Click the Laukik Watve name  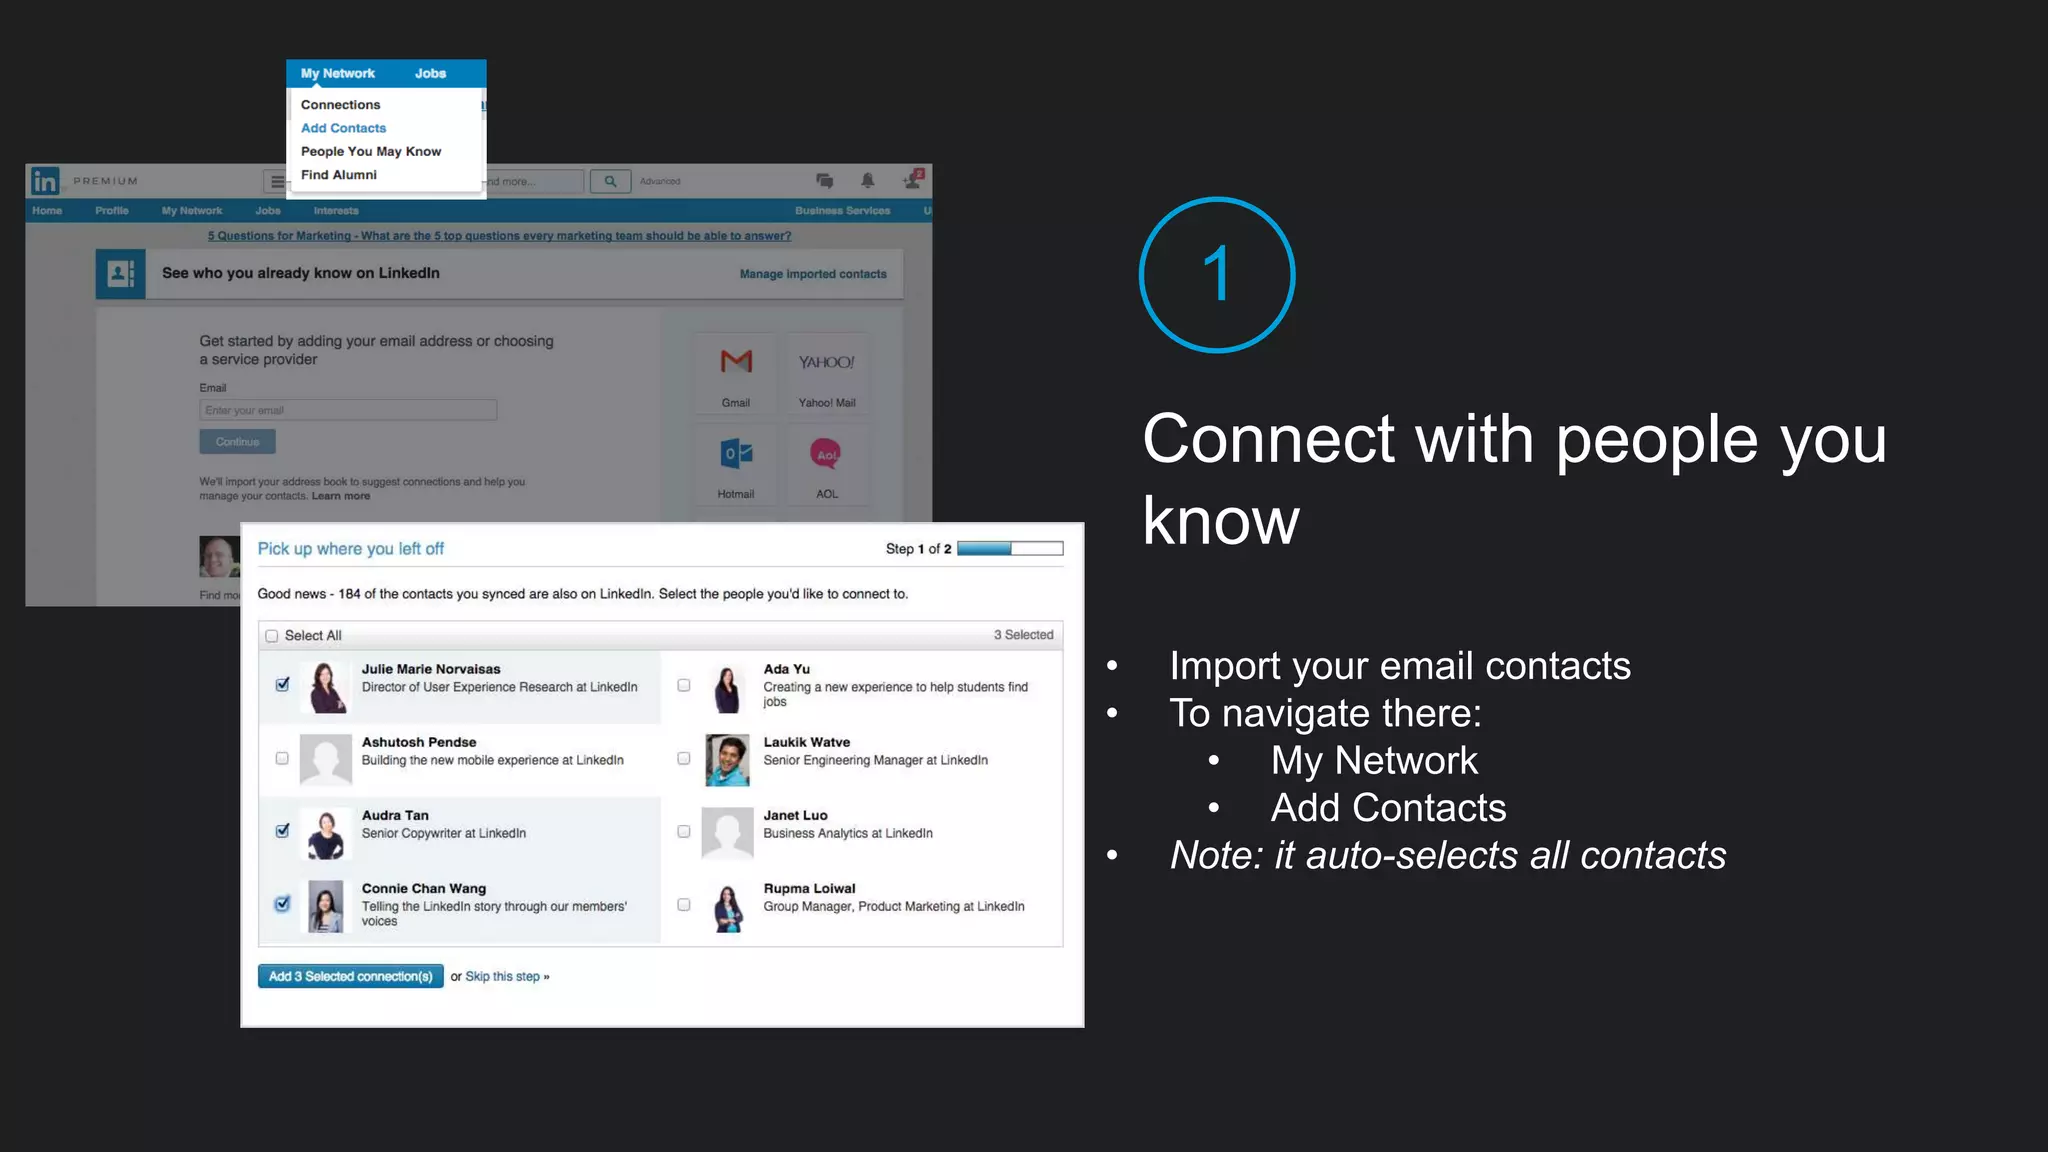click(807, 743)
